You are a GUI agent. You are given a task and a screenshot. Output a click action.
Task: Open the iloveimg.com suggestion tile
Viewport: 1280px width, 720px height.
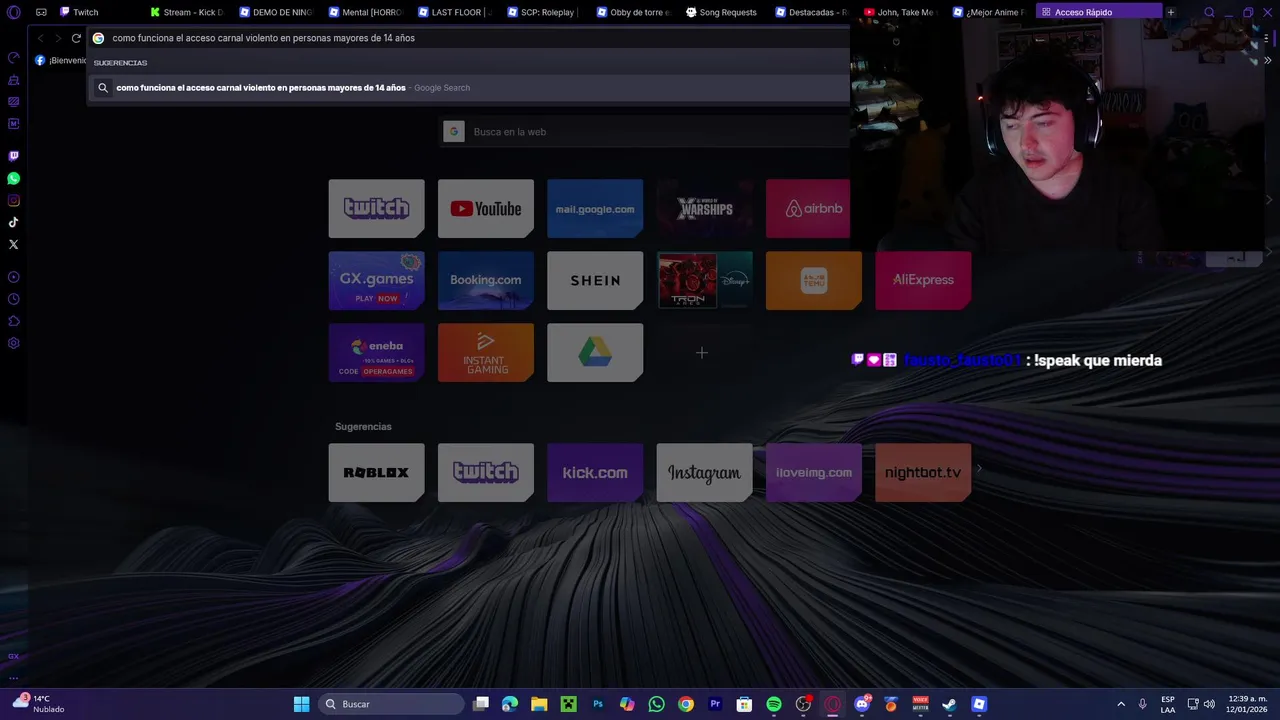814,472
